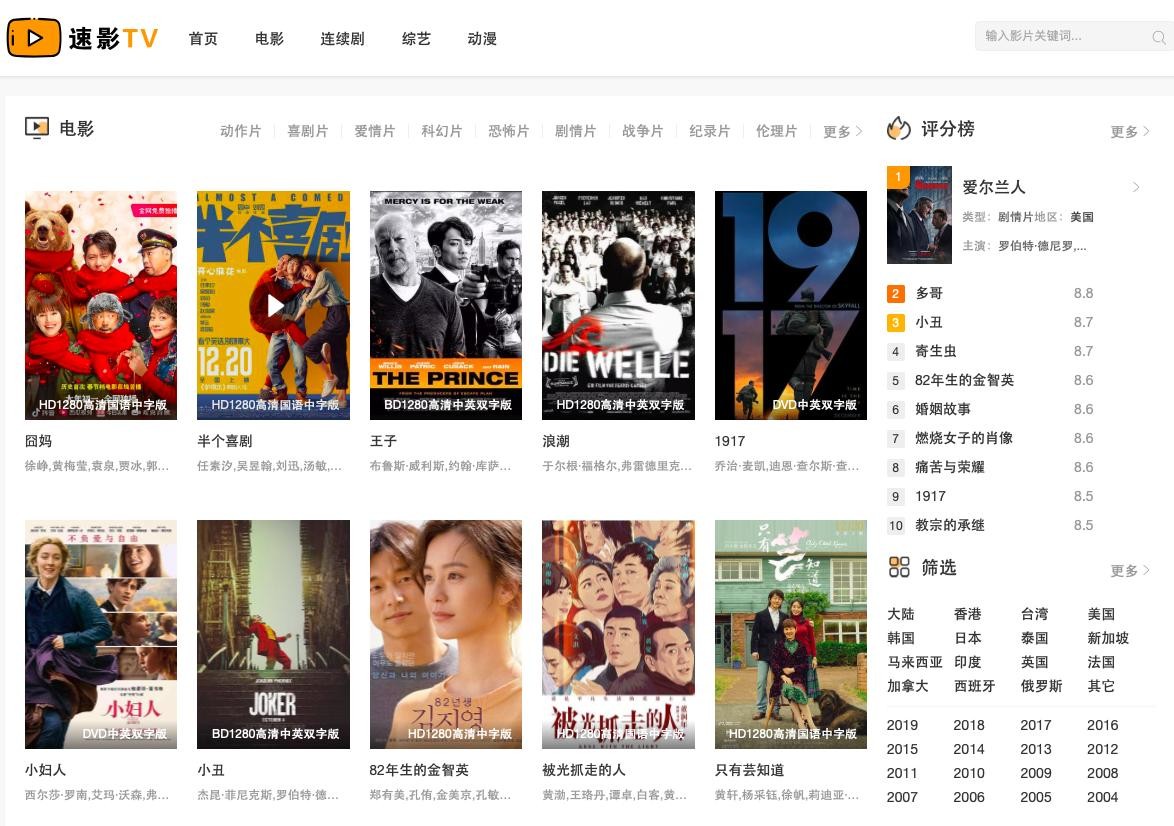This screenshot has width=1174, height=826.
Task: Select the 科幻片 genre filter
Action: click(x=441, y=132)
